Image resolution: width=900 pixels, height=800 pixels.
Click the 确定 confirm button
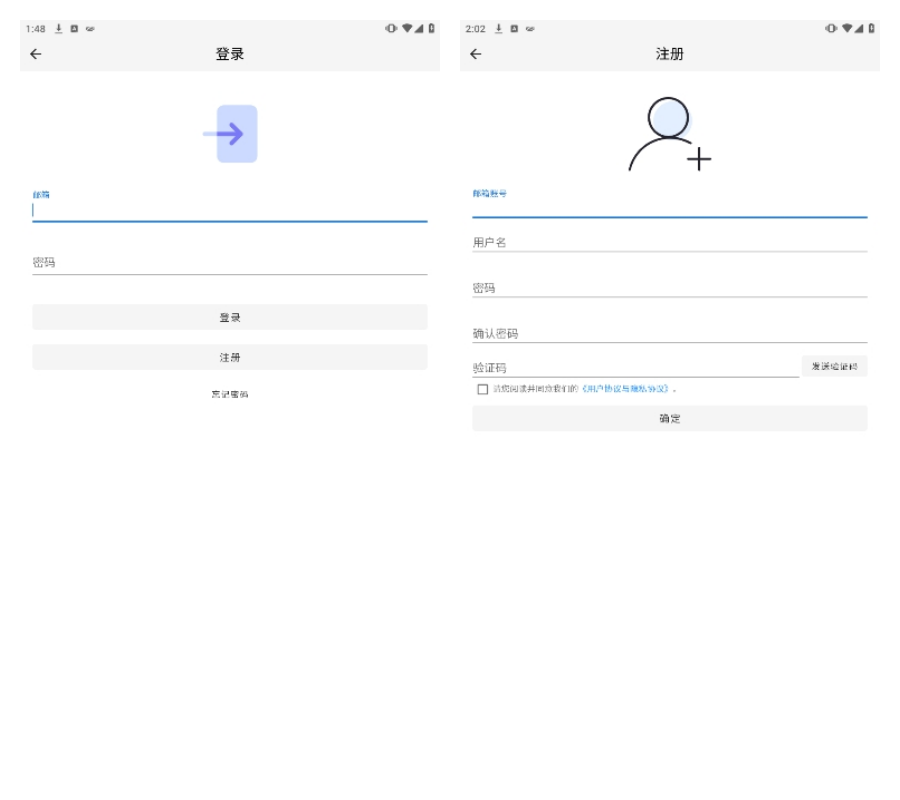click(x=669, y=418)
